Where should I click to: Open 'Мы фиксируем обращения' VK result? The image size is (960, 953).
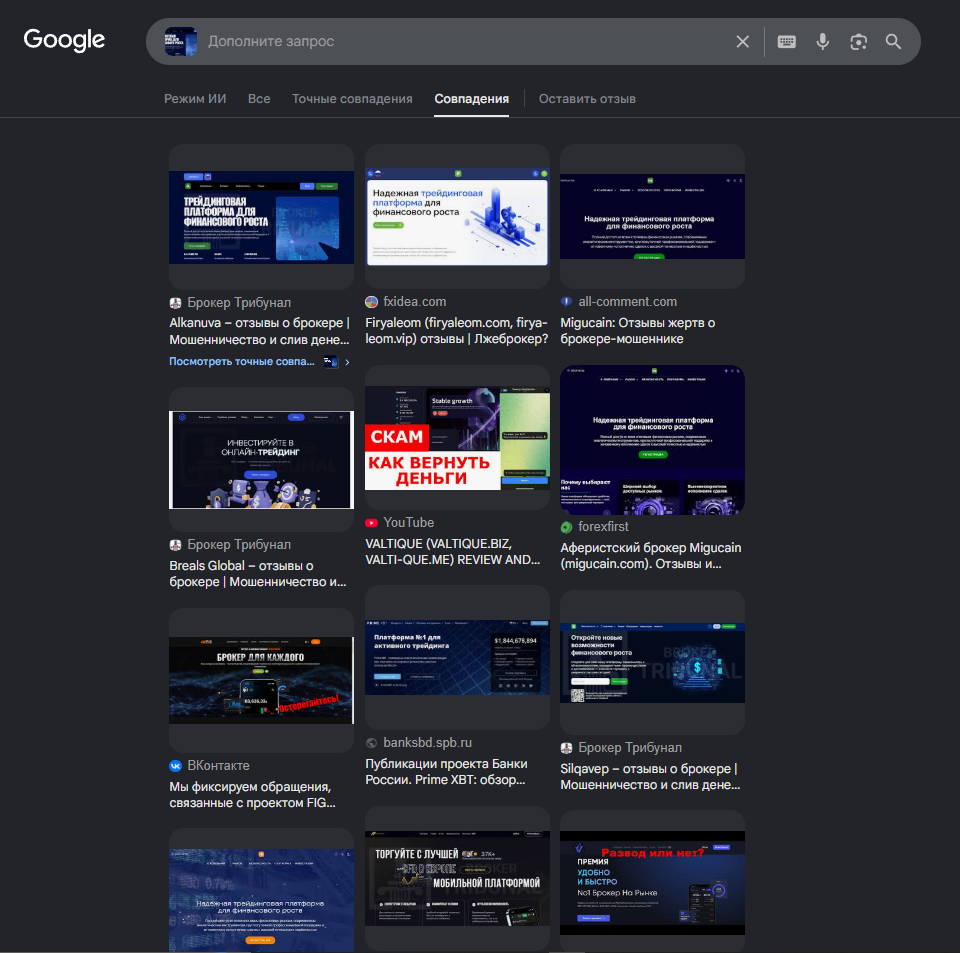pos(252,794)
